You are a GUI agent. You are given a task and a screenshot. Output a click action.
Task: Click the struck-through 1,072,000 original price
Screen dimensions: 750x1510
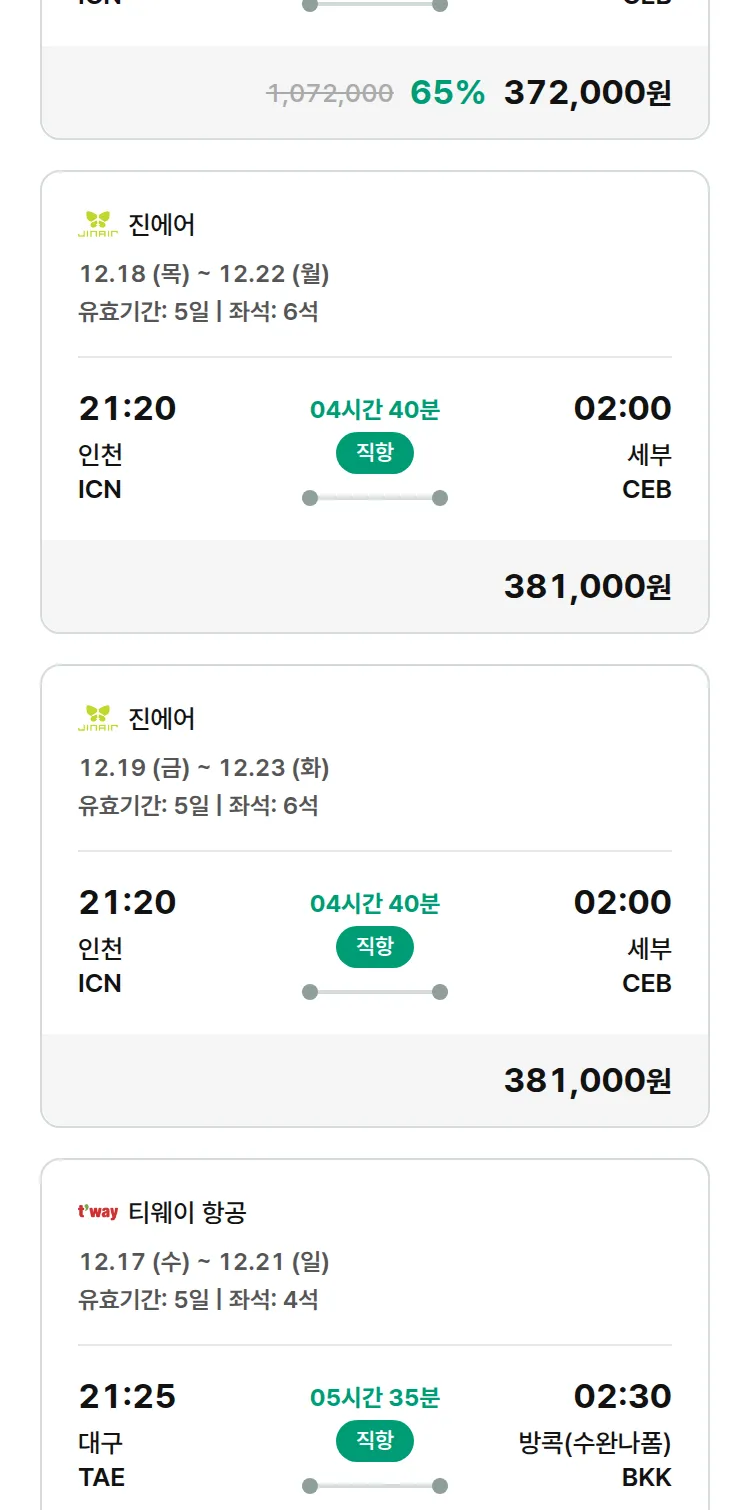click(x=329, y=93)
